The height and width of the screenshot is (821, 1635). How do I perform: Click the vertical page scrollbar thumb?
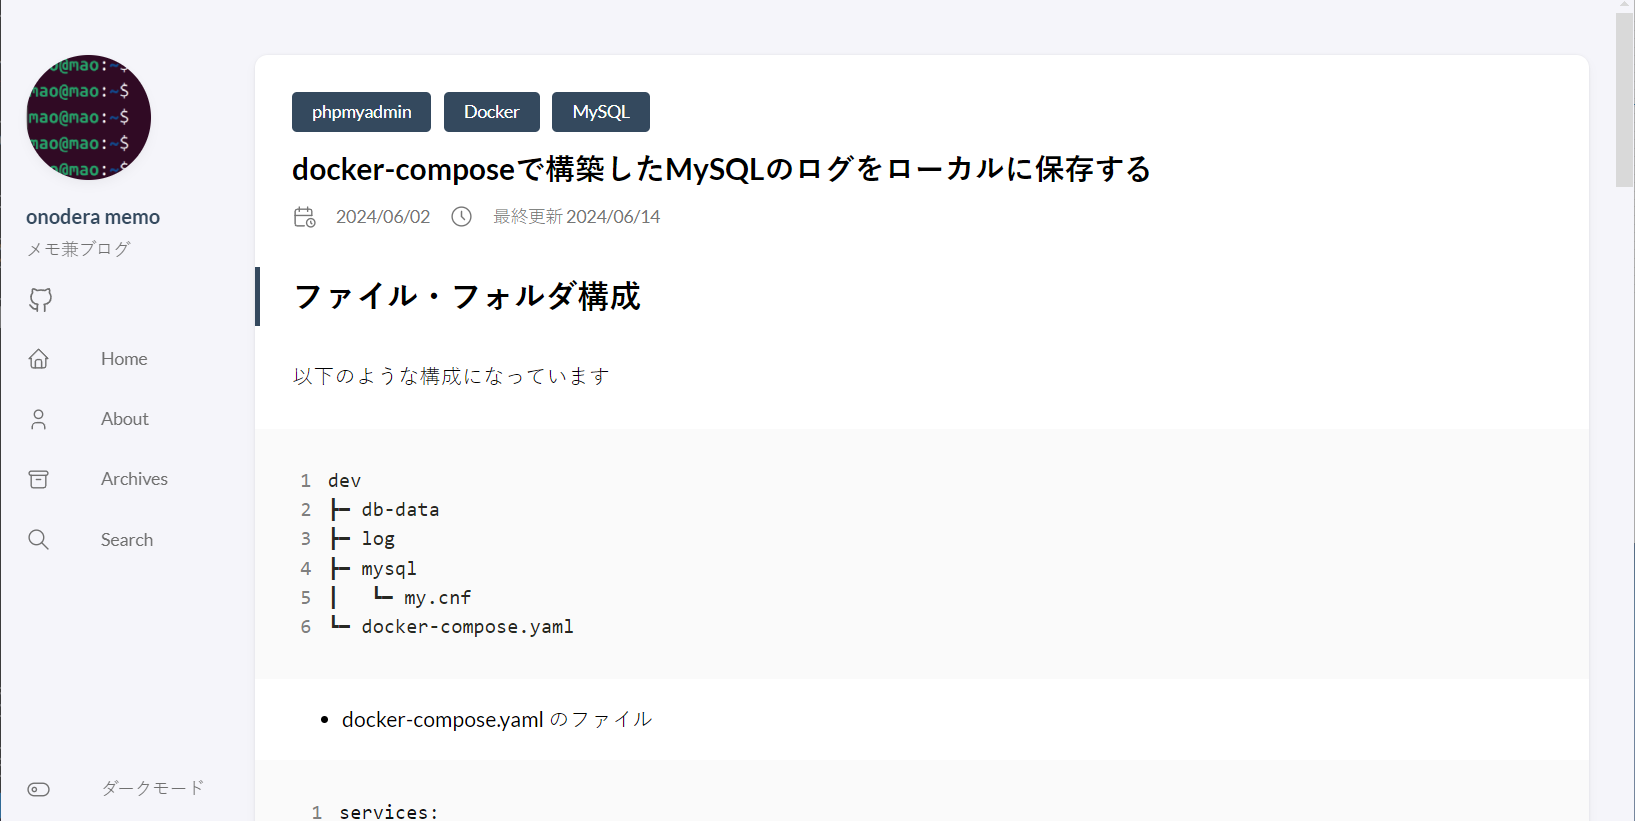(1624, 100)
